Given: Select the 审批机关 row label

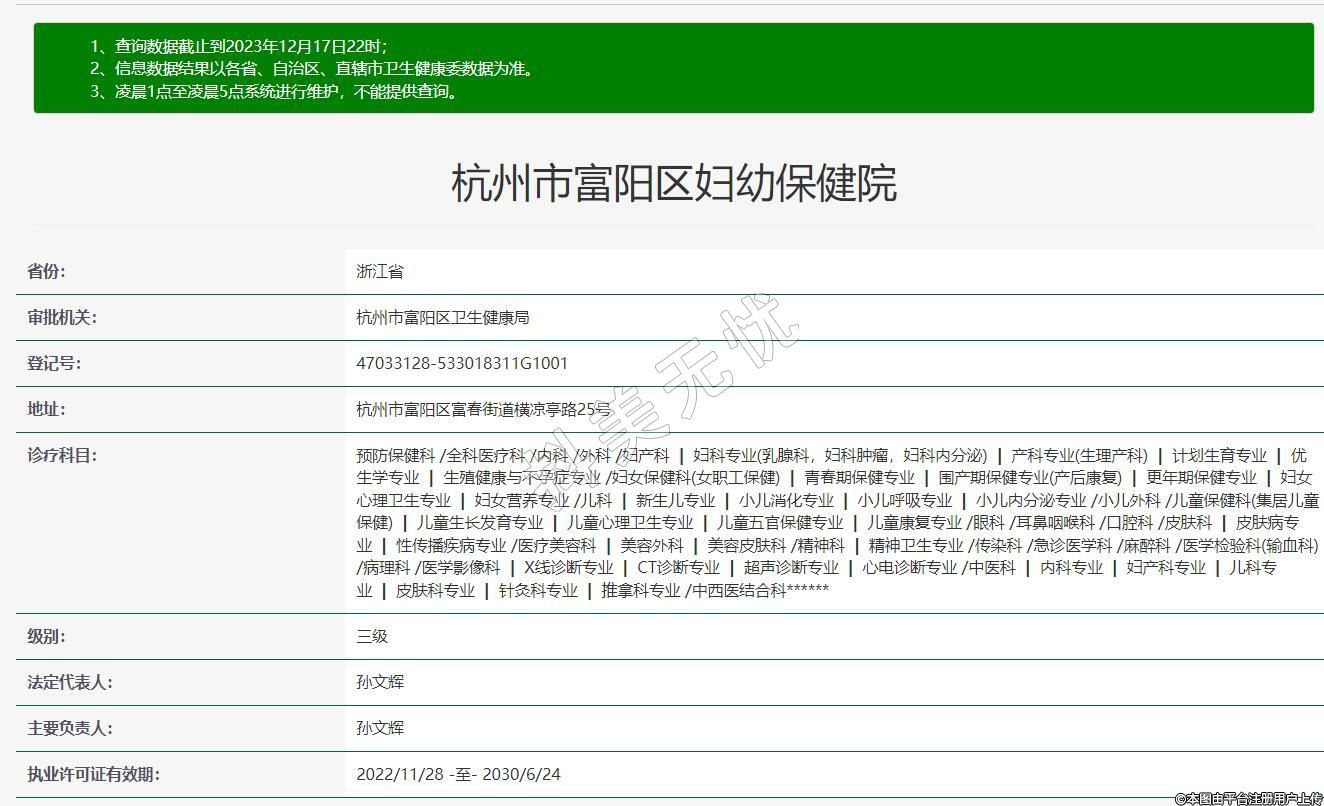Looking at the screenshot, I should coord(62,317).
